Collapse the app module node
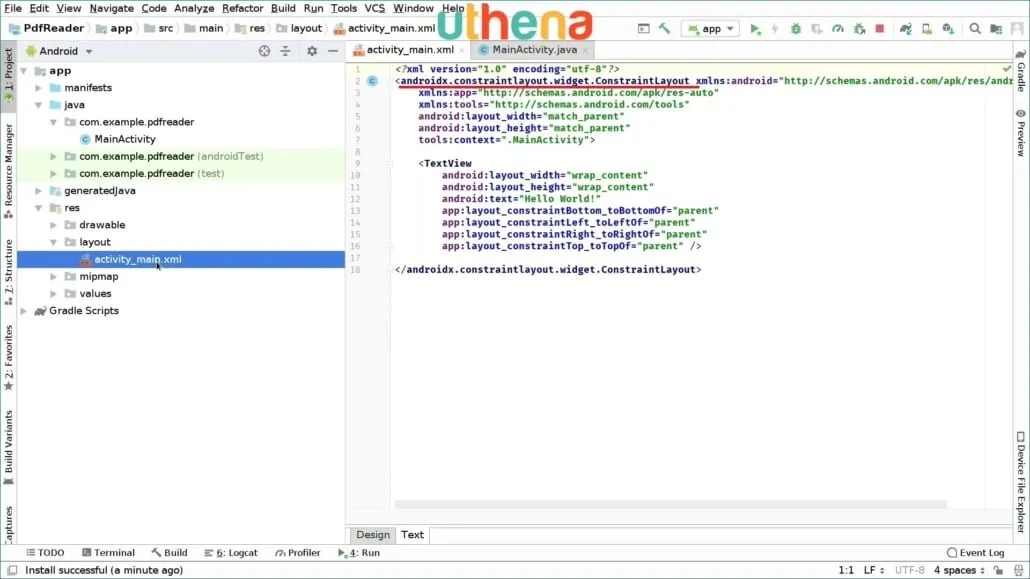 coord(24,70)
